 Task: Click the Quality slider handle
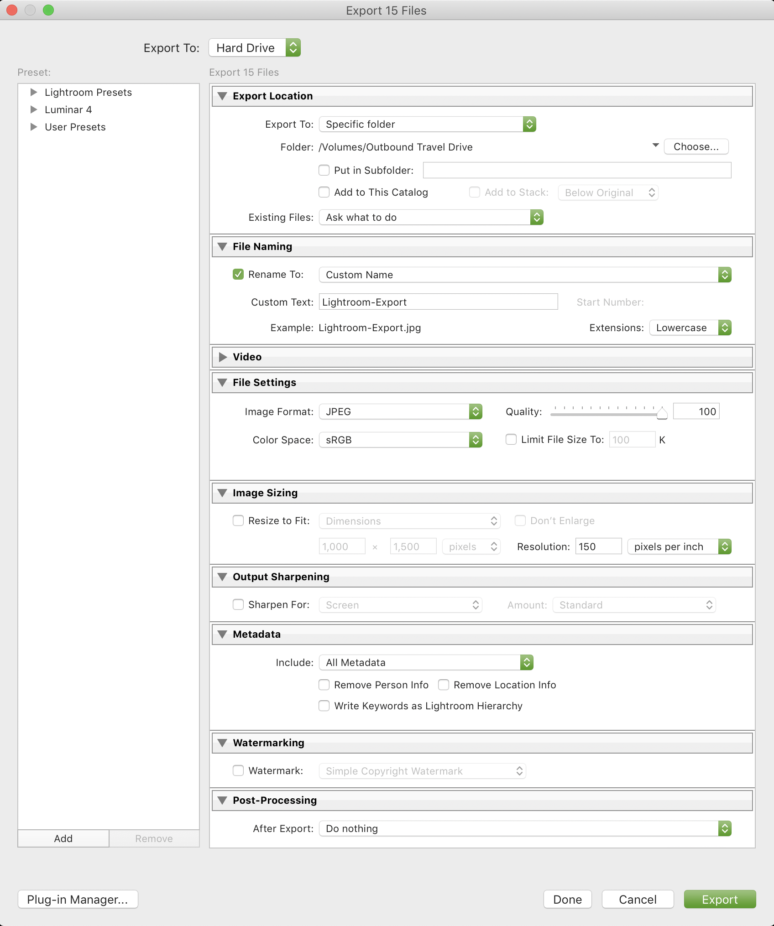coord(661,412)
